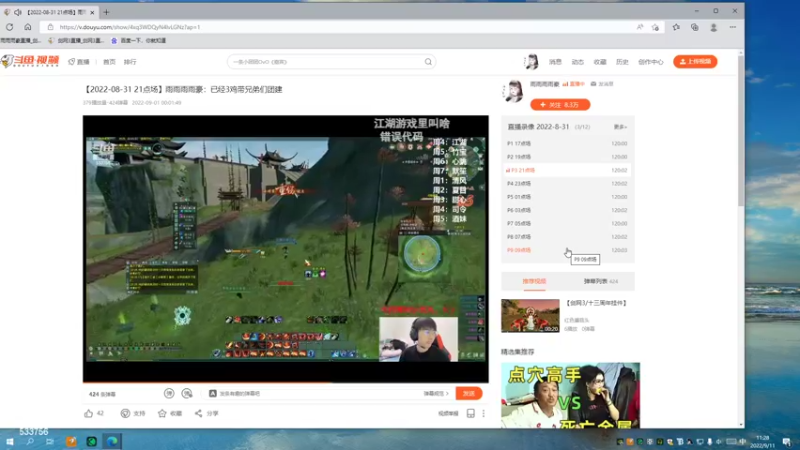Open the 直播 nav item
Screen dimensions: 800x450
pyautogui.click(x=79, y=62)
